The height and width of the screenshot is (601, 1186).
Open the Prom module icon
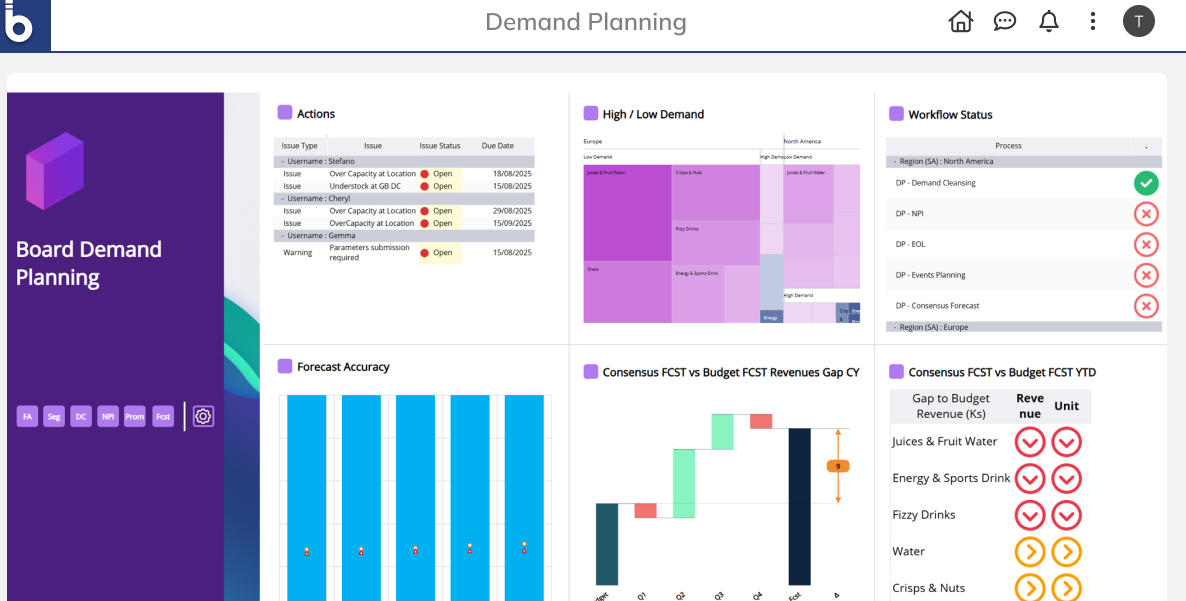(x=134, y=416)
